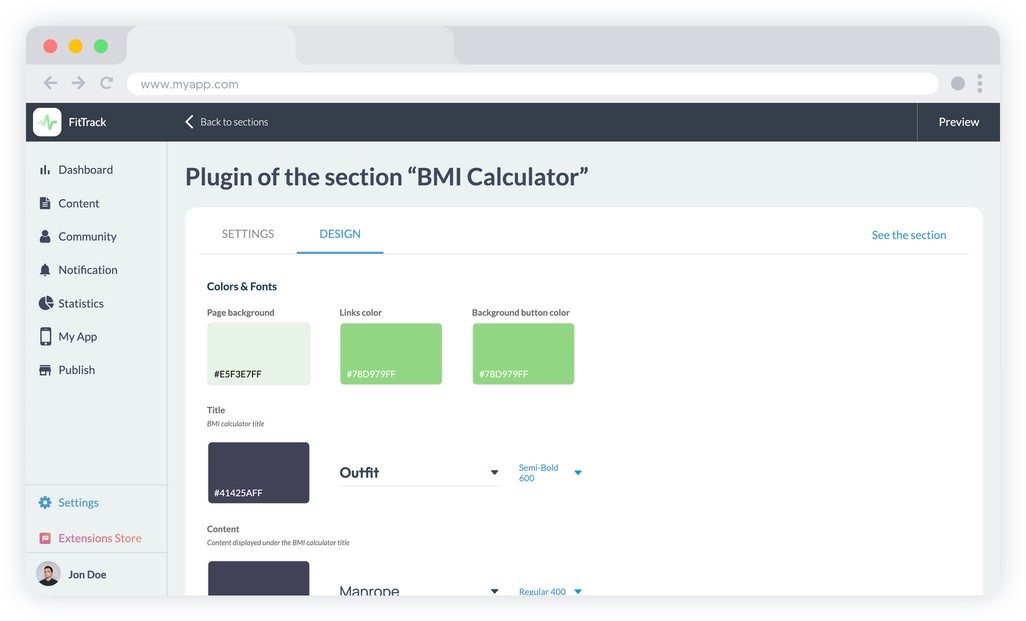Click the Notification bell icon
Image resolution: width=1026 pixels, height=621 pixels.
[45, 270]
